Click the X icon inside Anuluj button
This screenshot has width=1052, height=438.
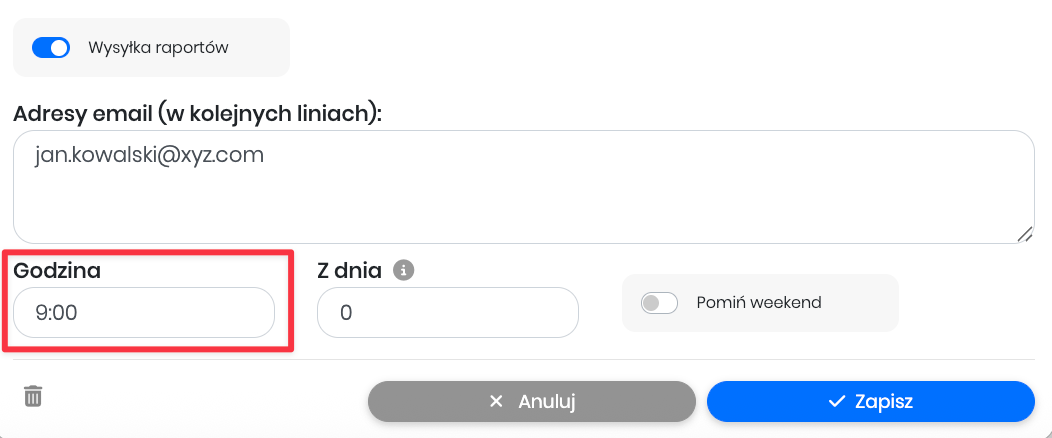coord(495,402)
